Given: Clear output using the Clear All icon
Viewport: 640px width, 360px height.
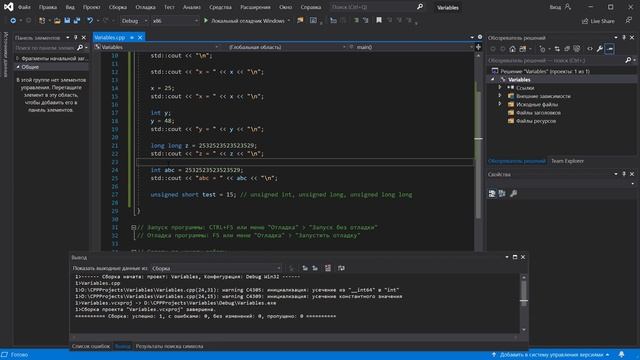Looking at the screenshot, I should [x=328, y=268].
